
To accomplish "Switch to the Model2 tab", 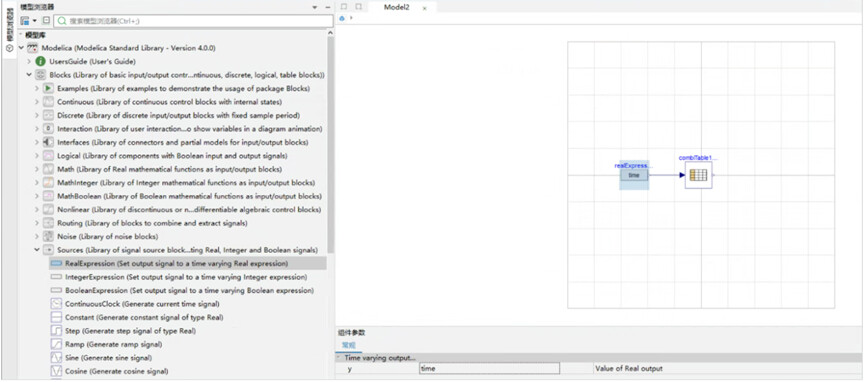I will 396,8.
